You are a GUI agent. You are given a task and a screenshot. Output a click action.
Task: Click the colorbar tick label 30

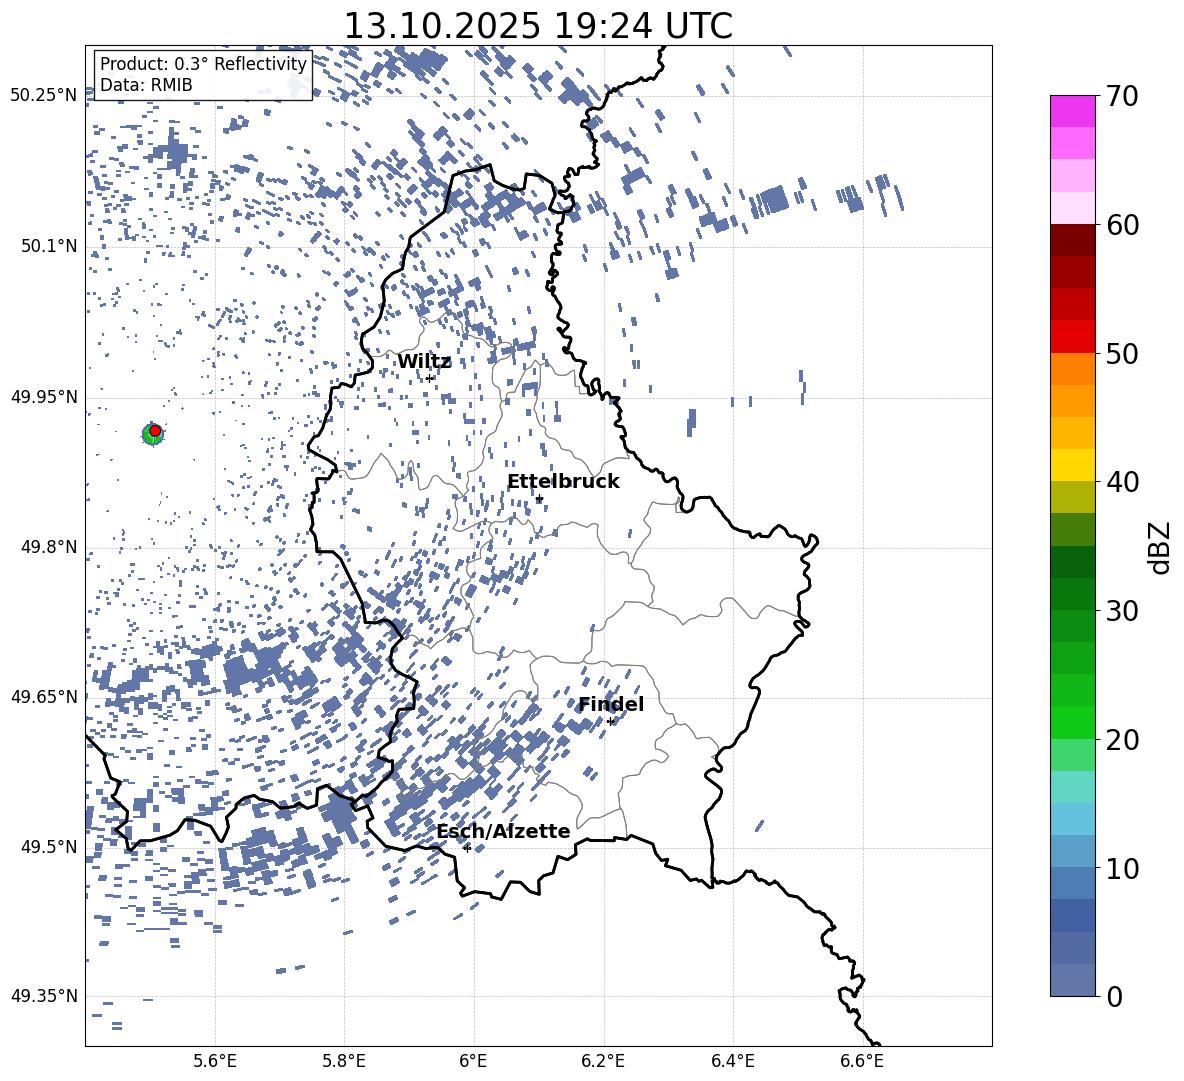1122,611
